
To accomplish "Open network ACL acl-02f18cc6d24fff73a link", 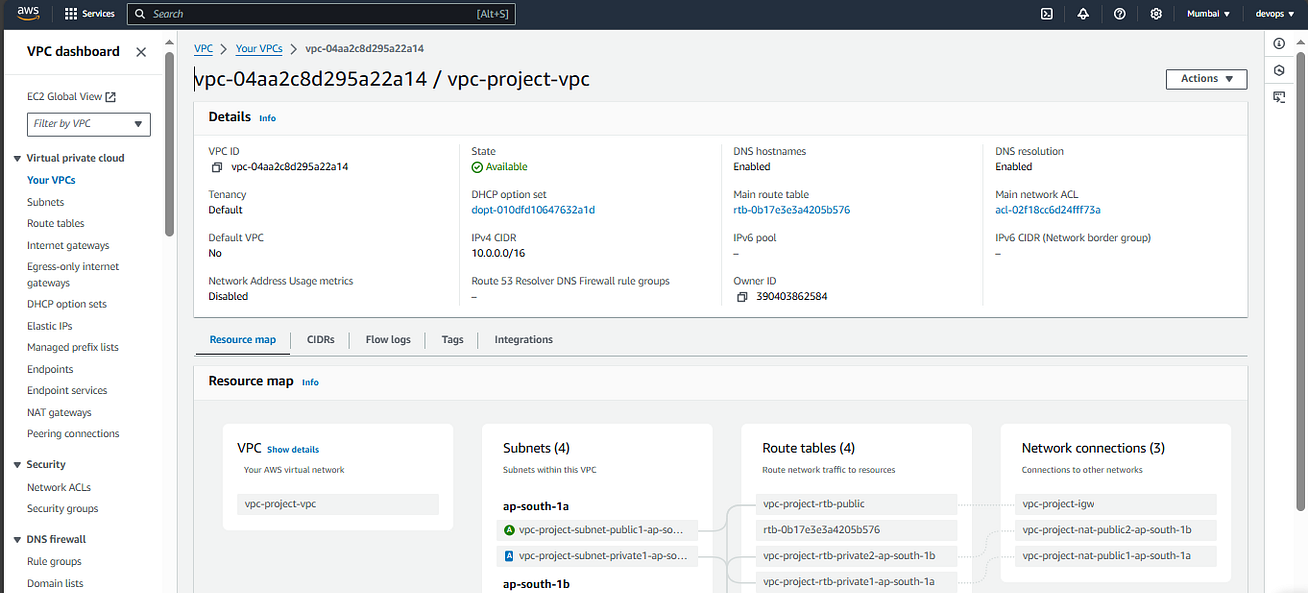I will [x=1048, y=210].
